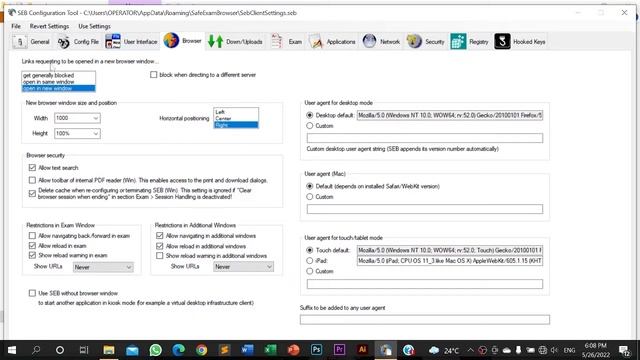Launch Illustrator from taskbar
The image size is (640, 360).
click(362, 350)
